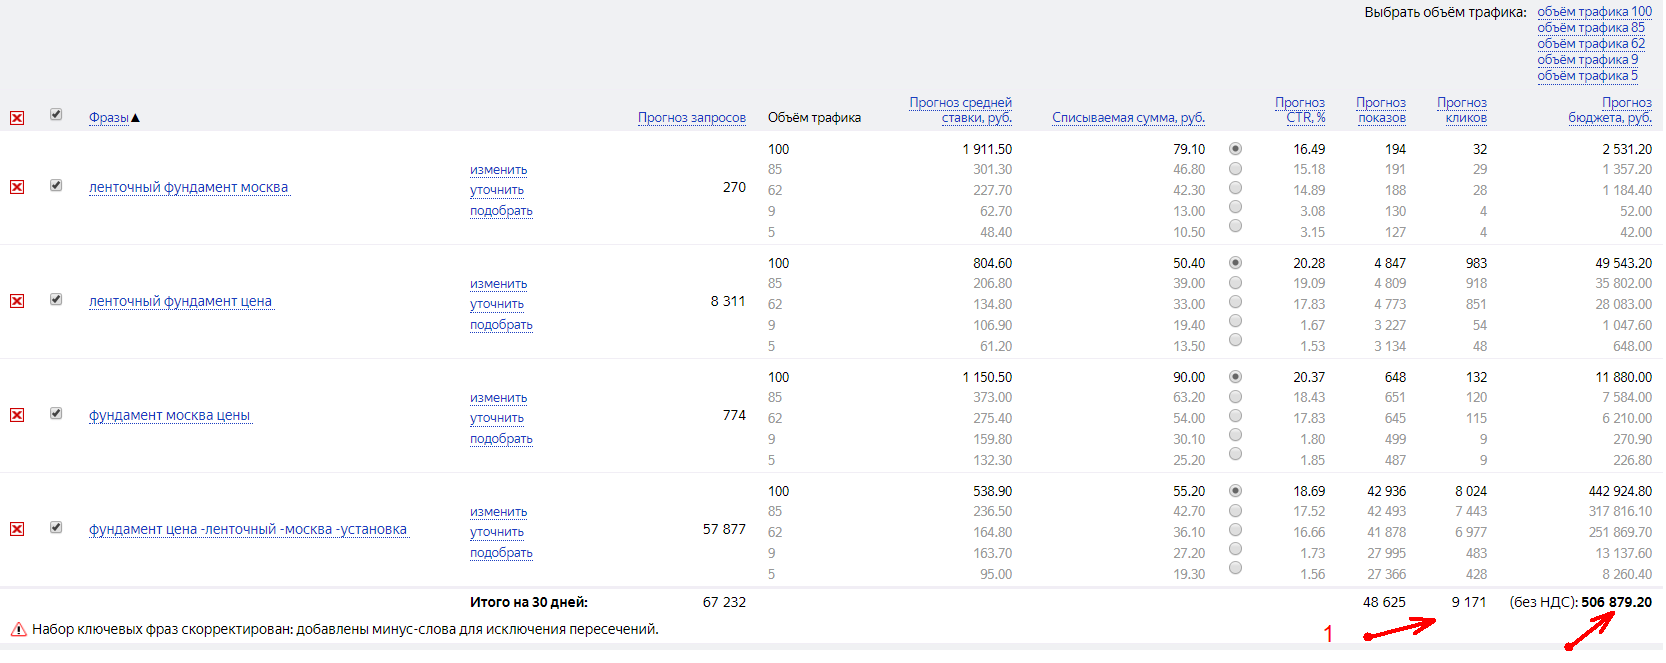
Task: Click total impressions value 48 625
Action: coord(1384,602)
